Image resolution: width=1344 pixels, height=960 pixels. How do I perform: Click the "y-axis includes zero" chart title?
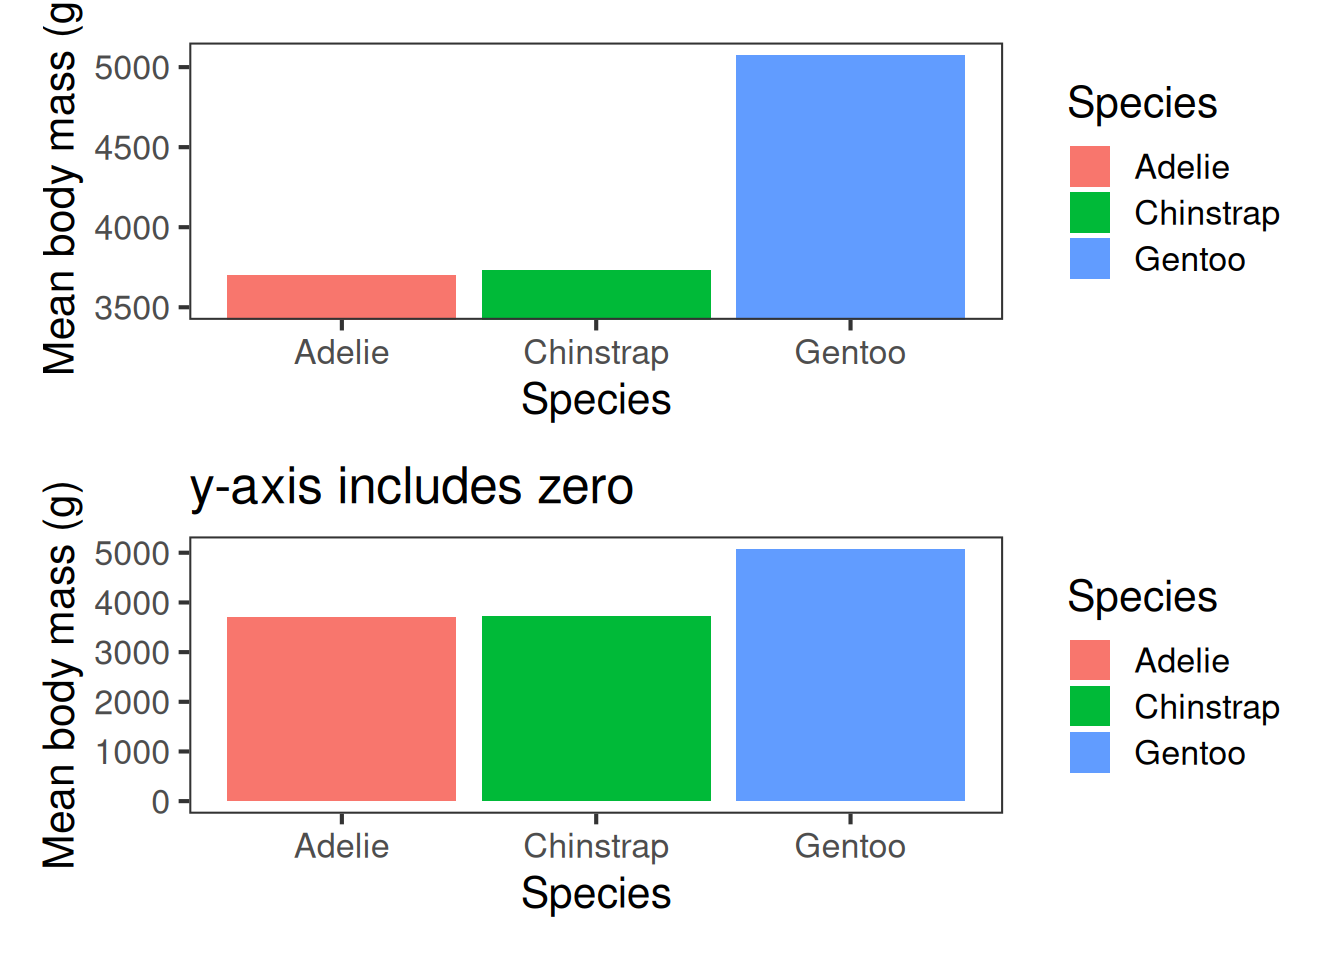click(x=411, y=487)
